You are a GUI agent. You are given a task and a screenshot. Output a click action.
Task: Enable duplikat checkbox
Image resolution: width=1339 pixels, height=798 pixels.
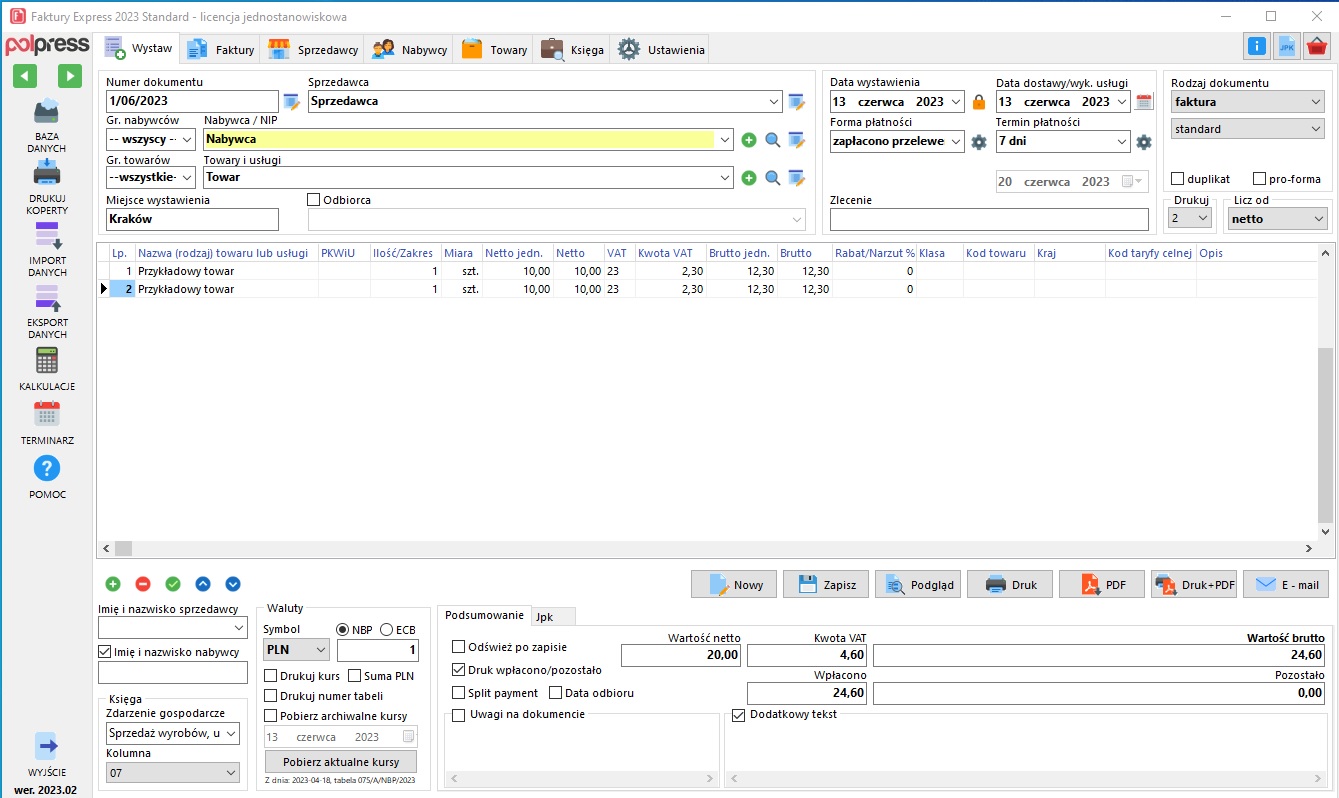click(1178, 179)
